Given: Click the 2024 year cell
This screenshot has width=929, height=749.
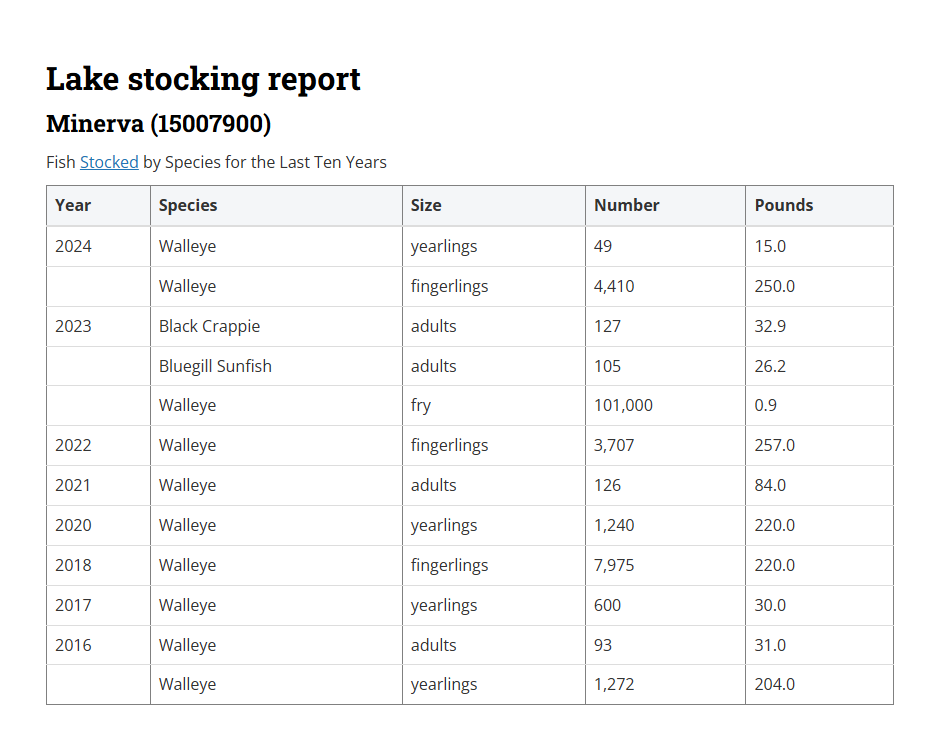Looking at the screenshot, I should 73,246.
